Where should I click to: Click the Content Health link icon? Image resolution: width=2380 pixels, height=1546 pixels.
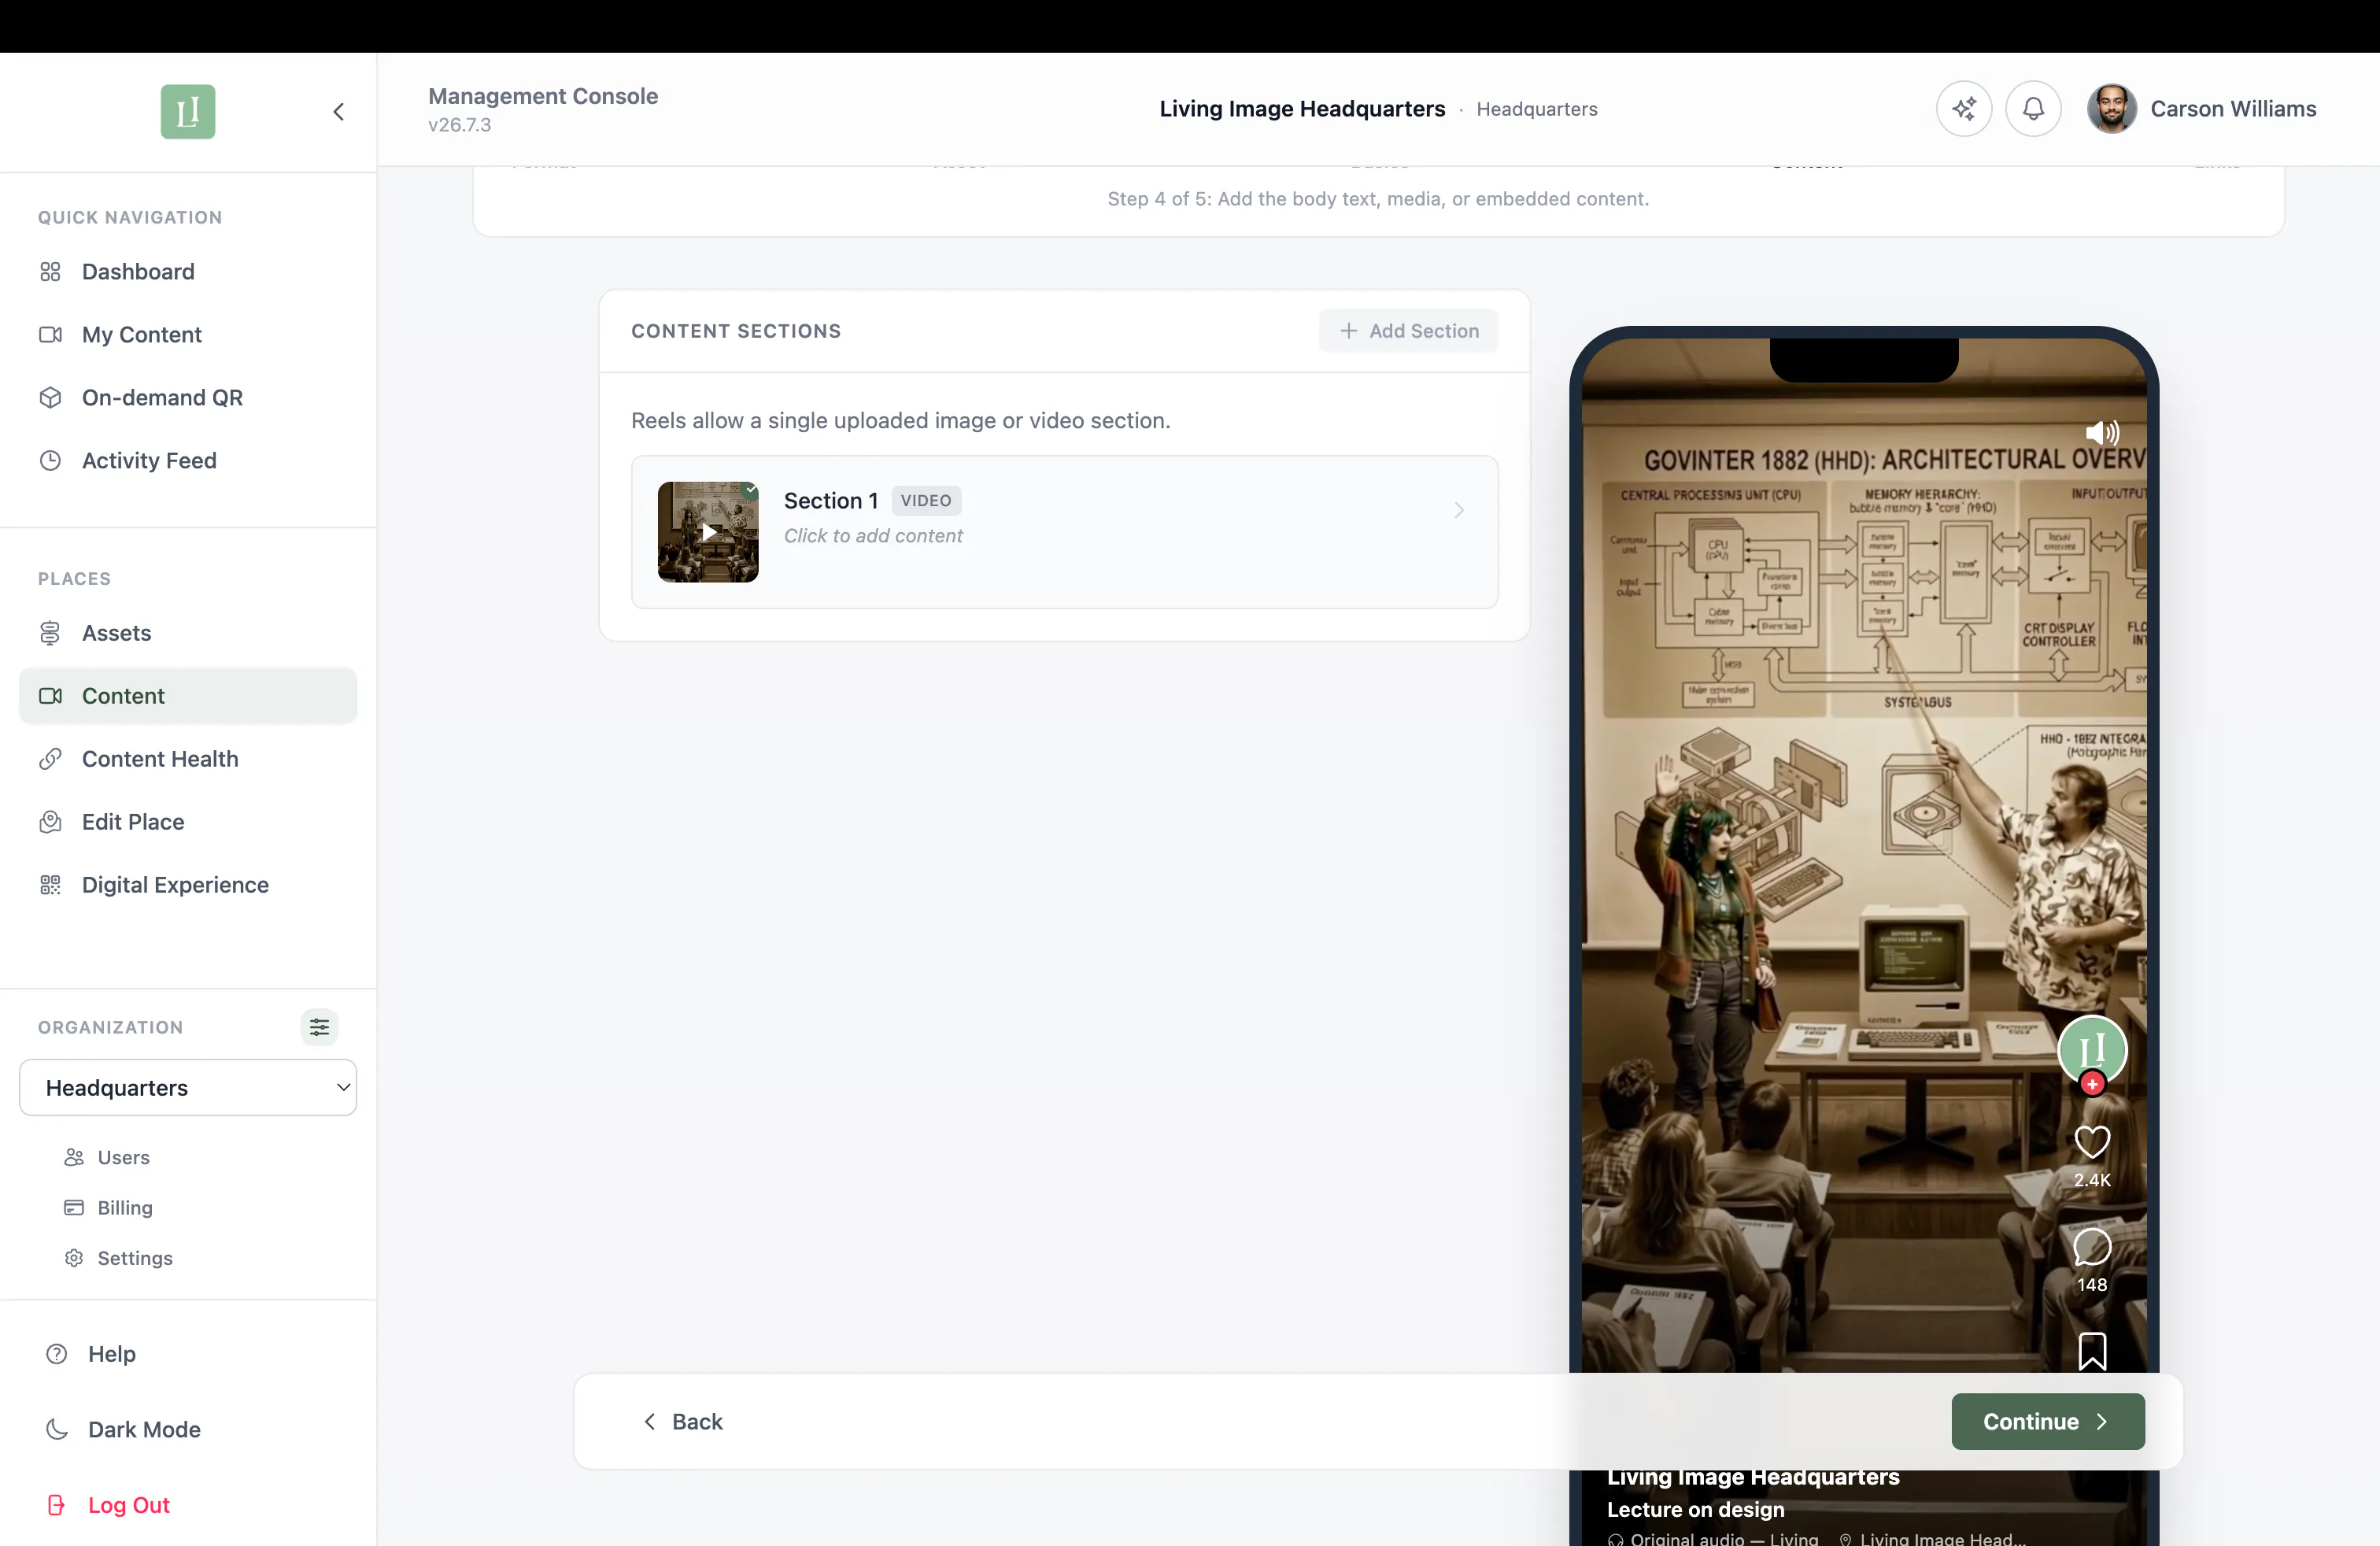50,759
